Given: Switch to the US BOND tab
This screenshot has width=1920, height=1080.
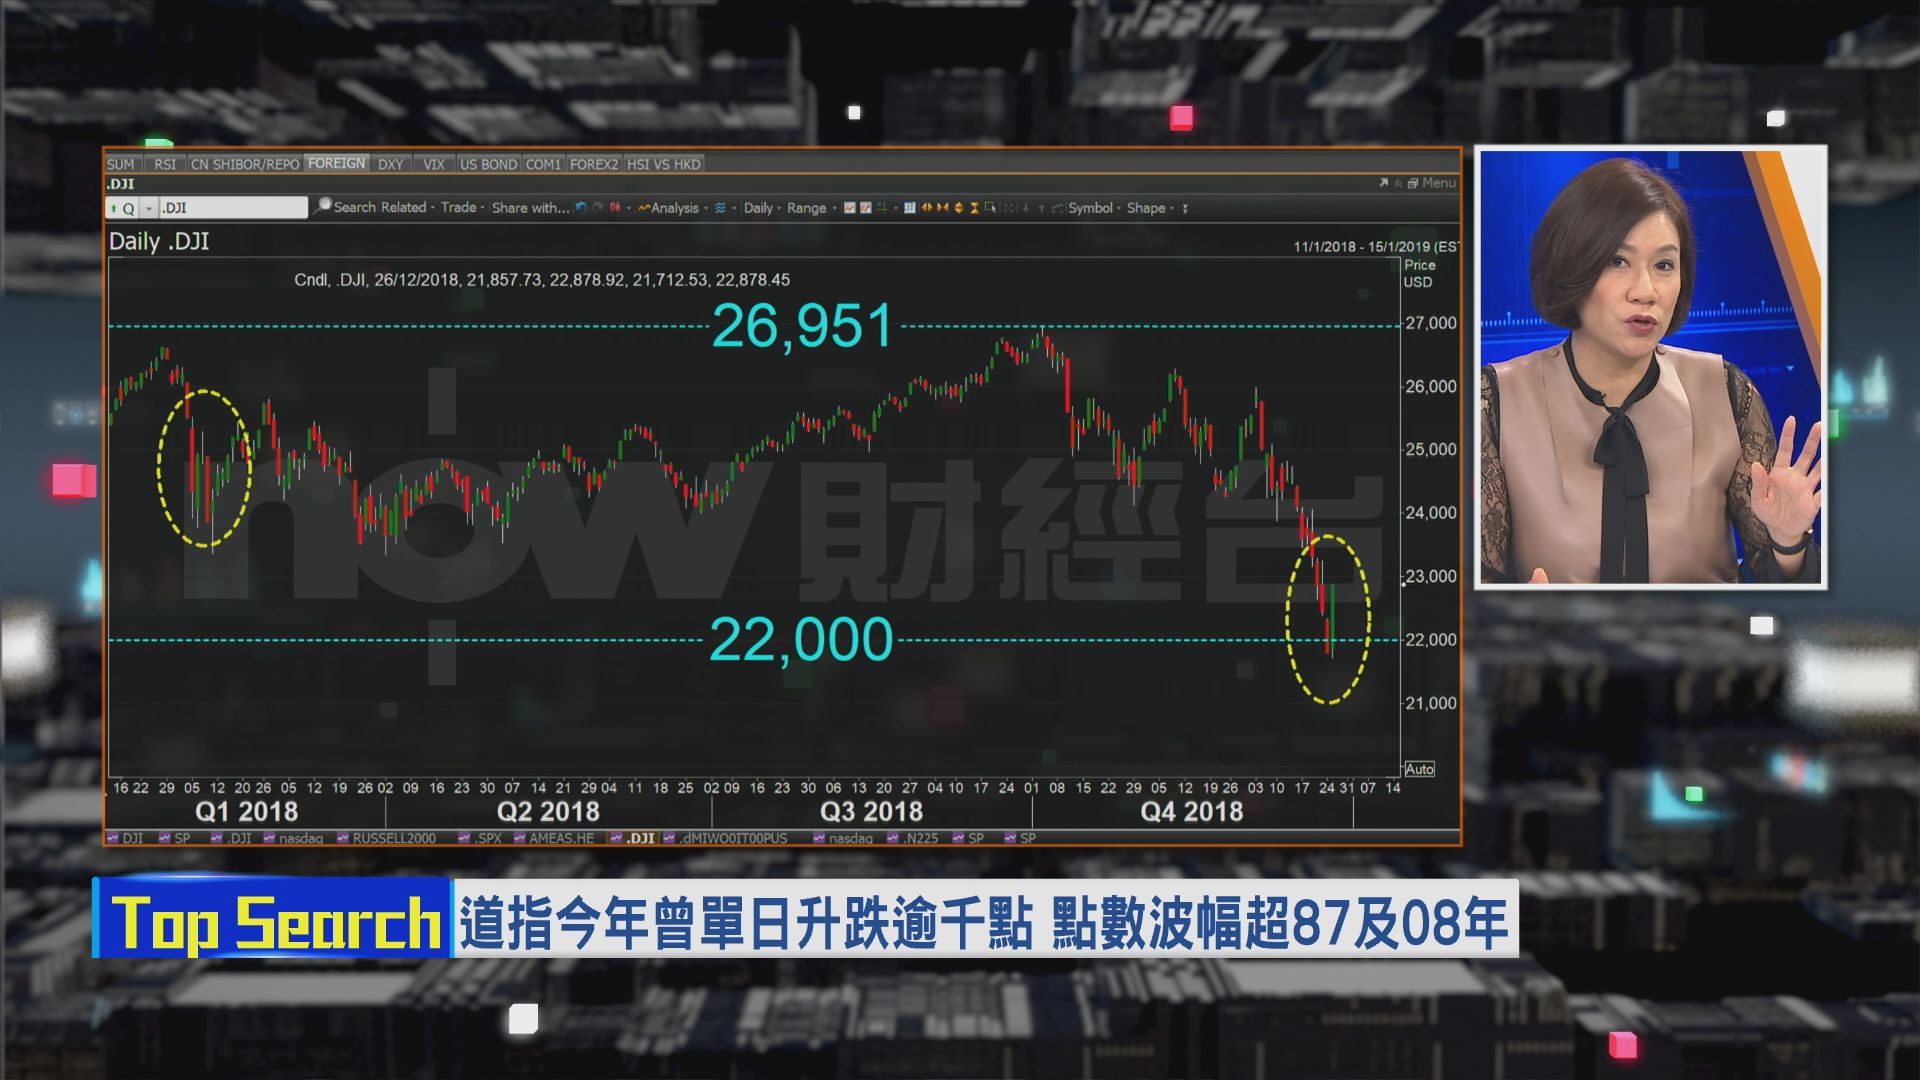Looking at the screenshot, I should pos(488,164).
